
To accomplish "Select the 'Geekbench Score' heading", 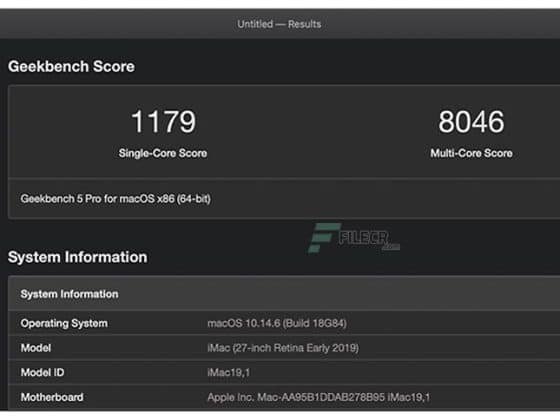I will (x=71, y=66).
